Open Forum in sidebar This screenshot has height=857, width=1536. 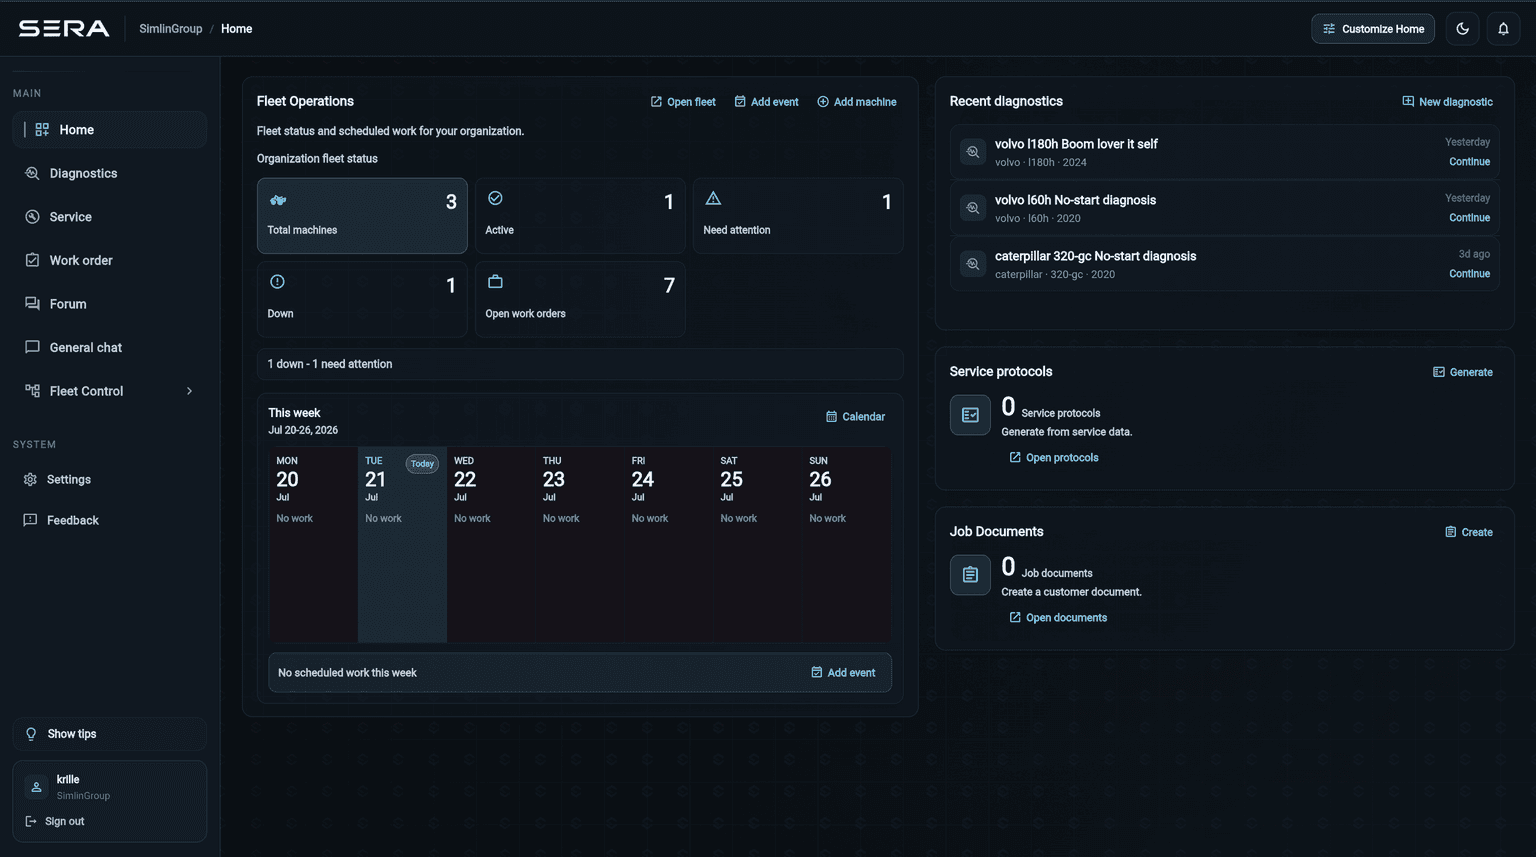click(110, 304)
